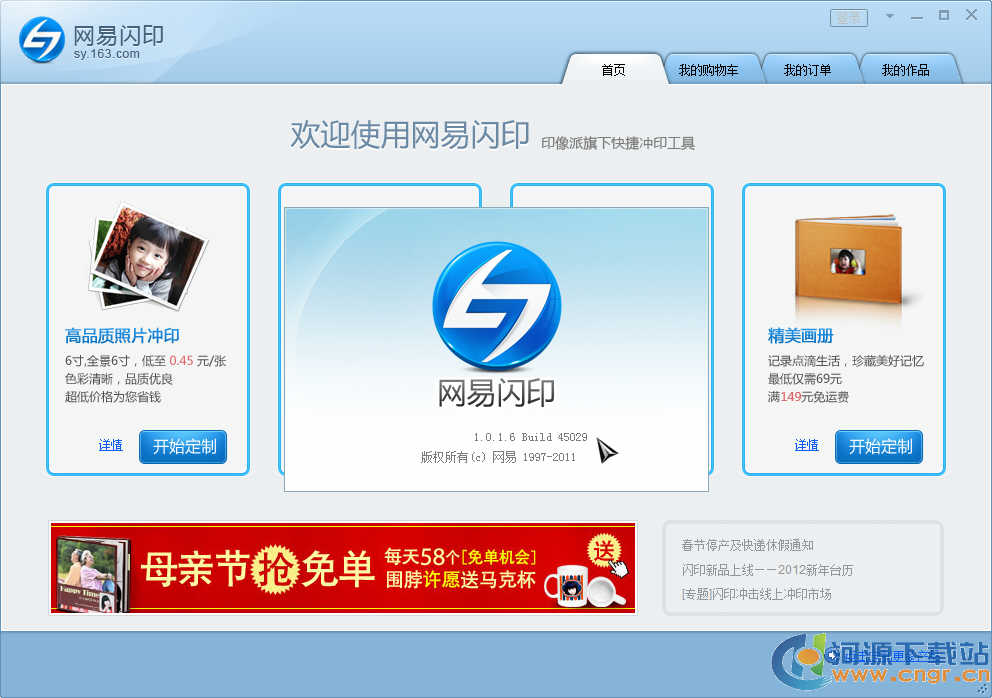Click the photo stack image for 高品质照片冲印

pyautogui.click(x=147, y=256)
